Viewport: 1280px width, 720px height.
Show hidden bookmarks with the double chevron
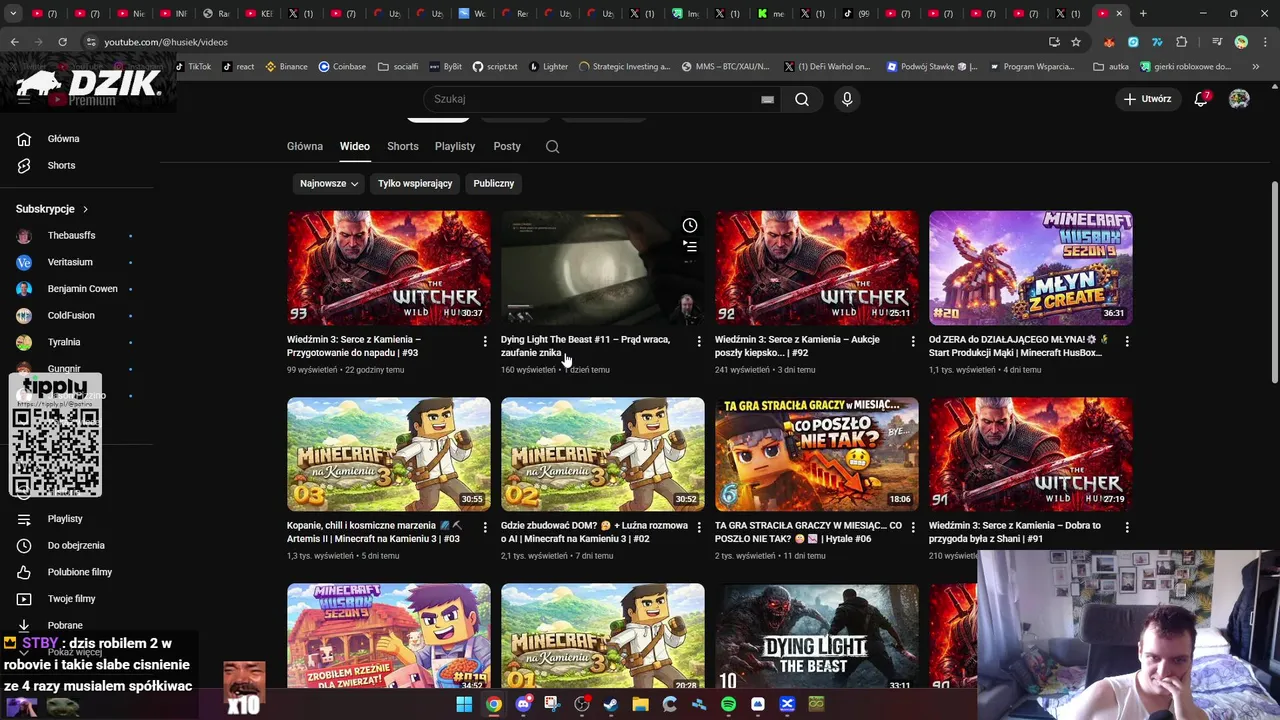(1256, 67)
